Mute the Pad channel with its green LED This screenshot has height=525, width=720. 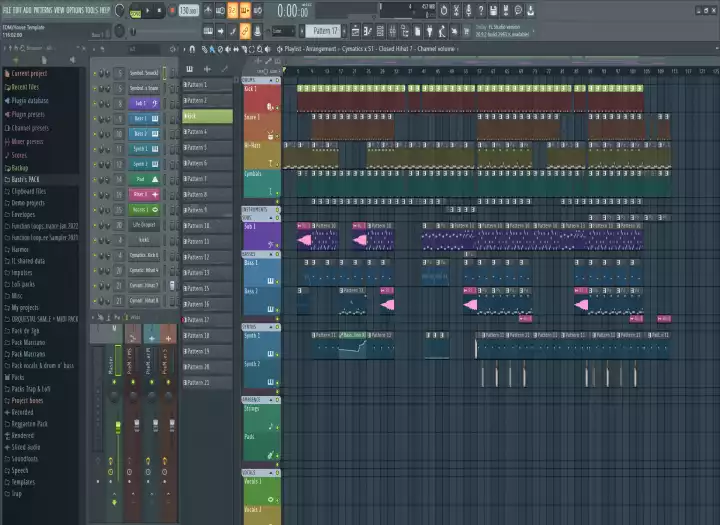coord(95,180)
